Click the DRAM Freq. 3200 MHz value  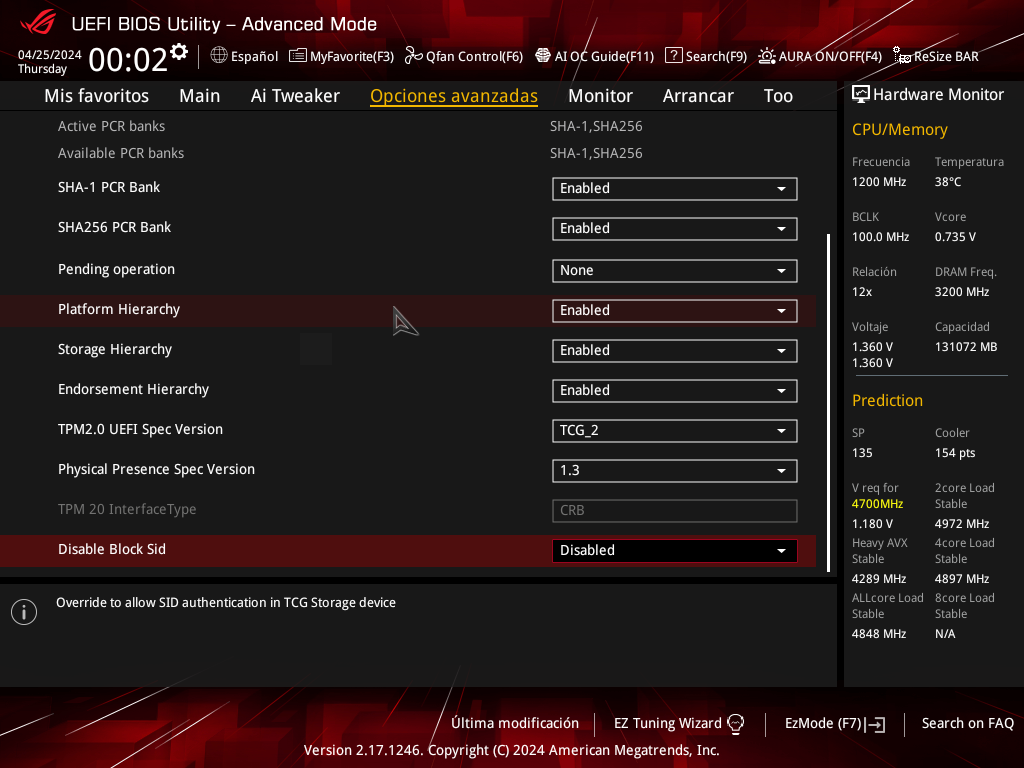pyautogui.click(x=962, y=292)
